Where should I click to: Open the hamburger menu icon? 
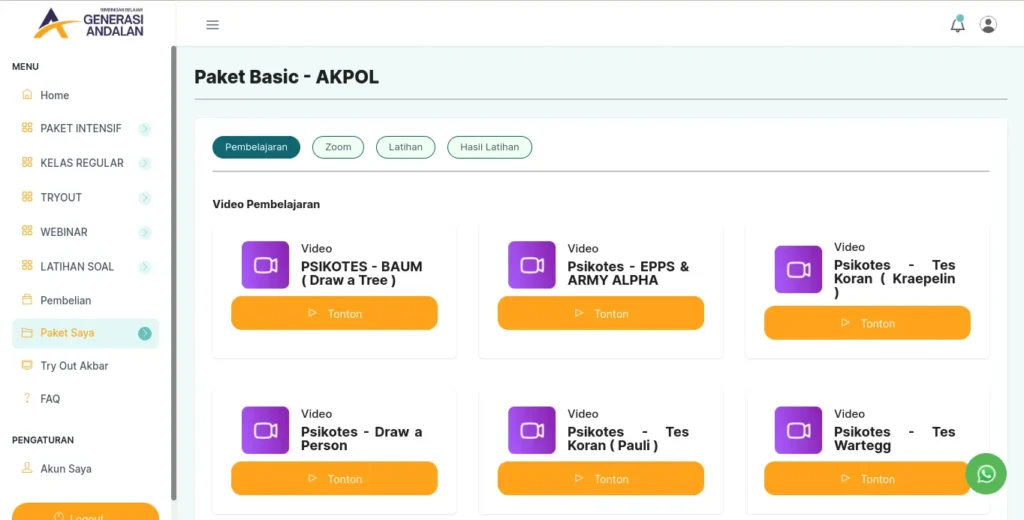pos(212,25)
